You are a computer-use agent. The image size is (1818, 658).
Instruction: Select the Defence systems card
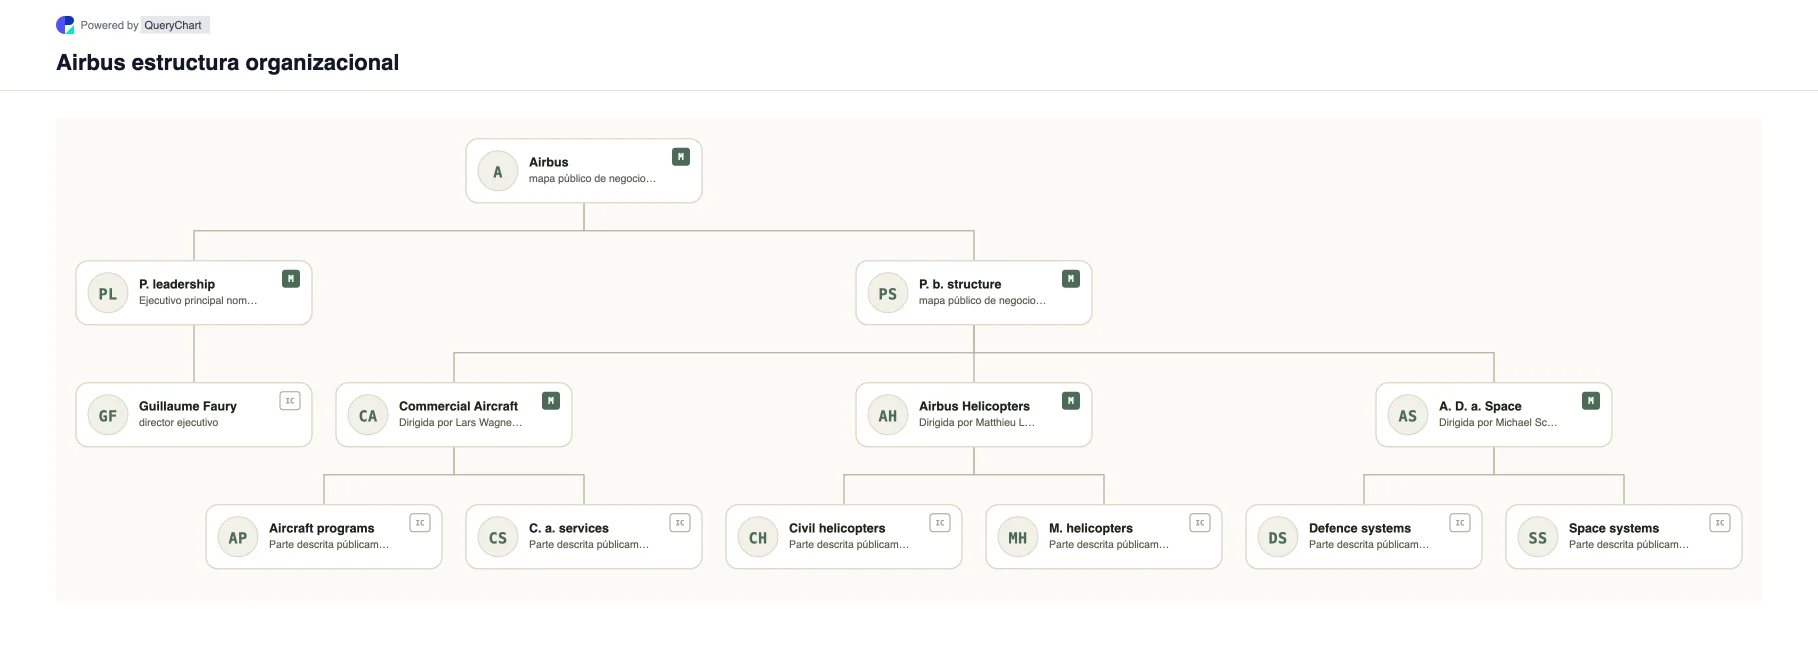(x=1364, y=537)
